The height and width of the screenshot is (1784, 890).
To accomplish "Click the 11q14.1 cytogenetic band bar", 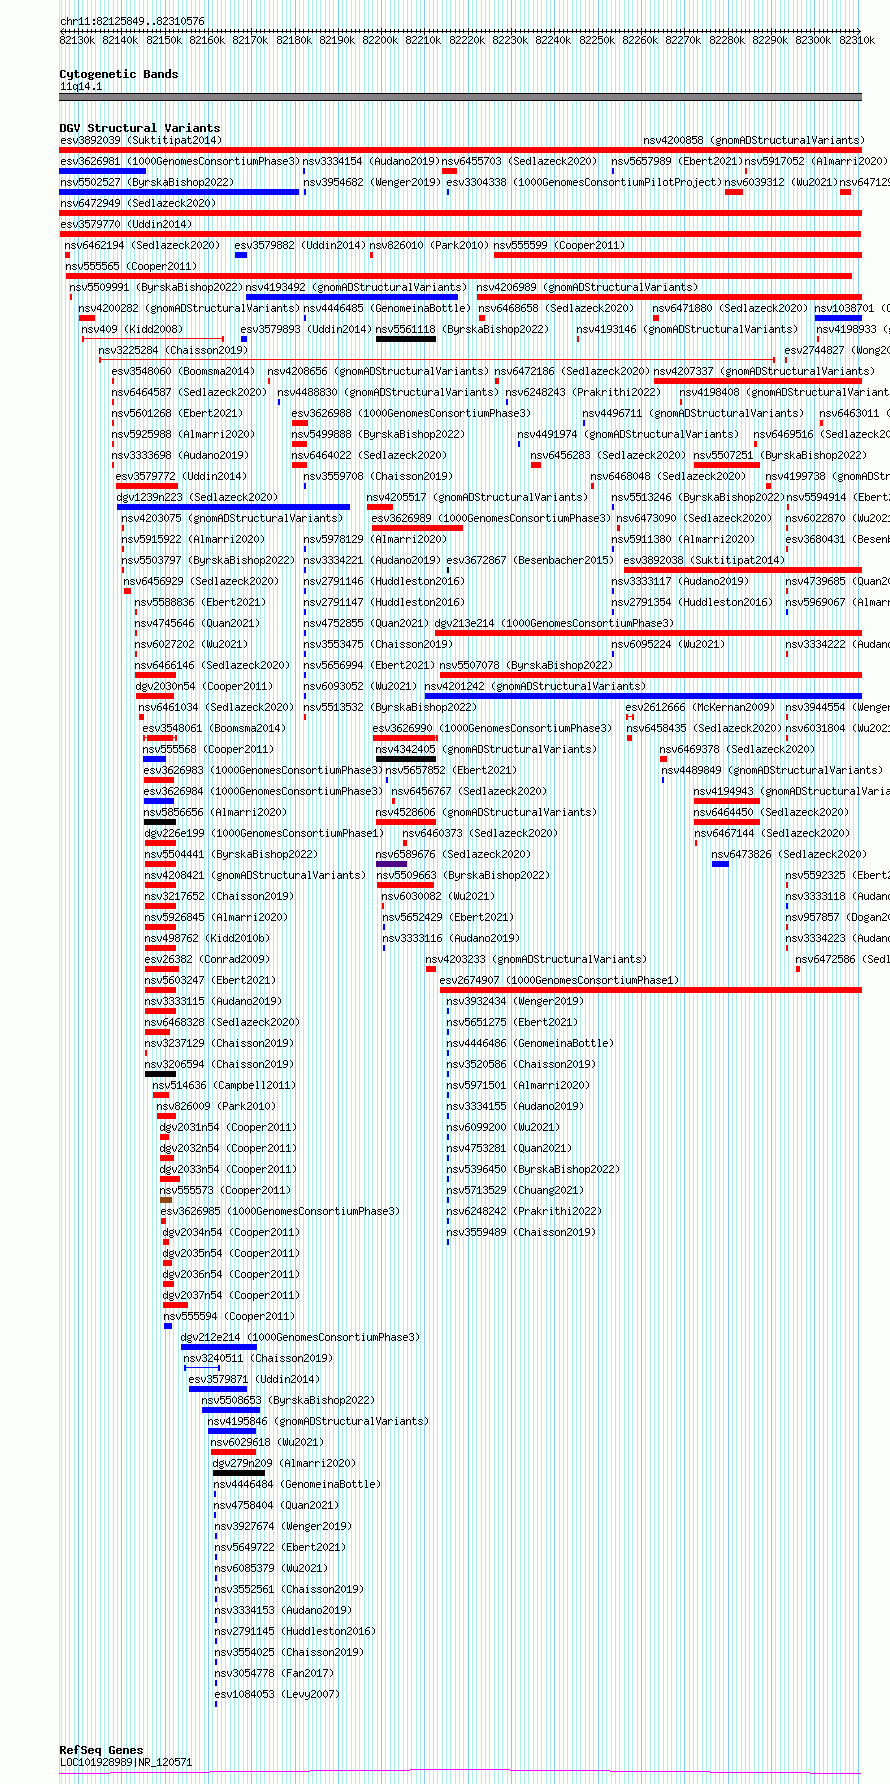I will 460,97.
